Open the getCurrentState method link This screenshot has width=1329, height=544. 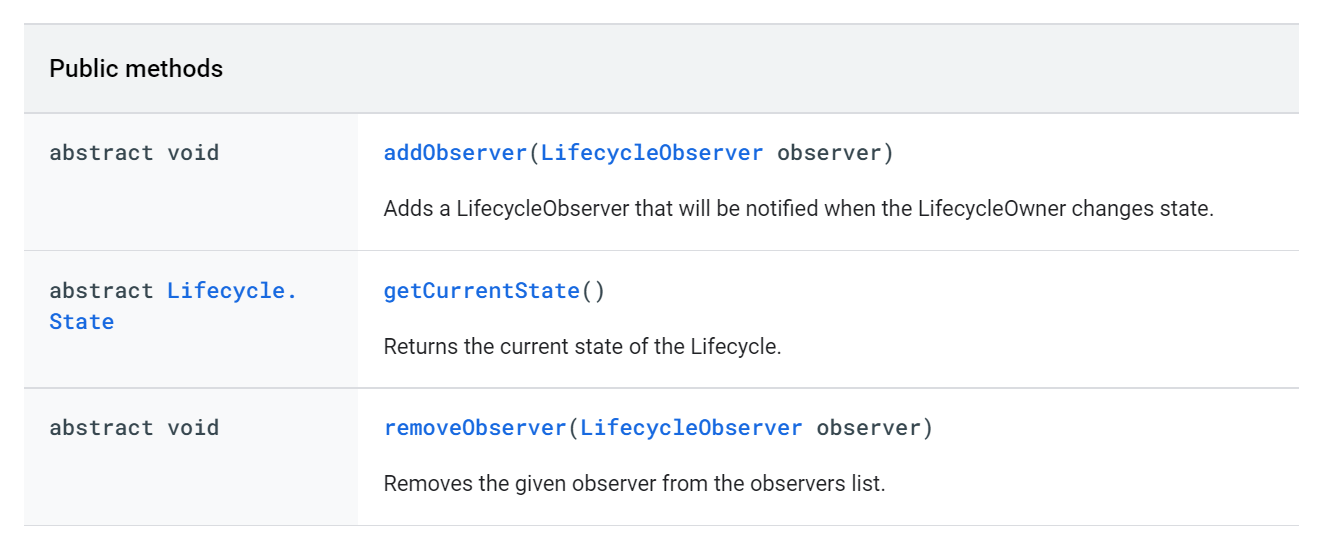pyautogui.click(x=482, y=291)
